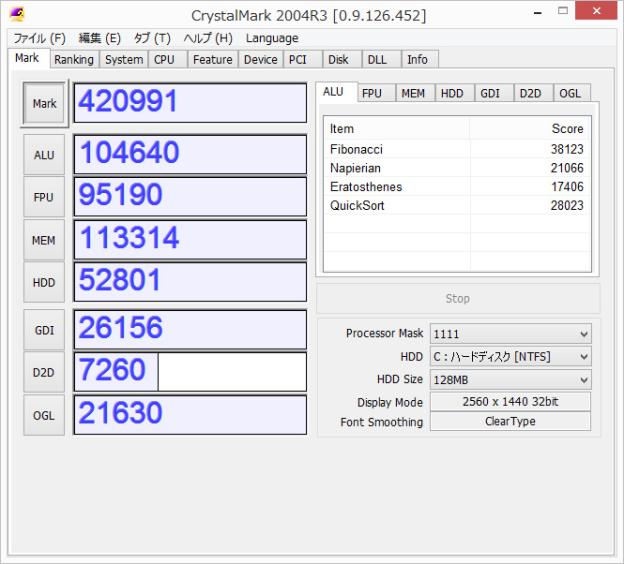Image resolution: width=624 pixels, height=564 pixels.
Task: Switch to the Feature tab
Action: 213,59
